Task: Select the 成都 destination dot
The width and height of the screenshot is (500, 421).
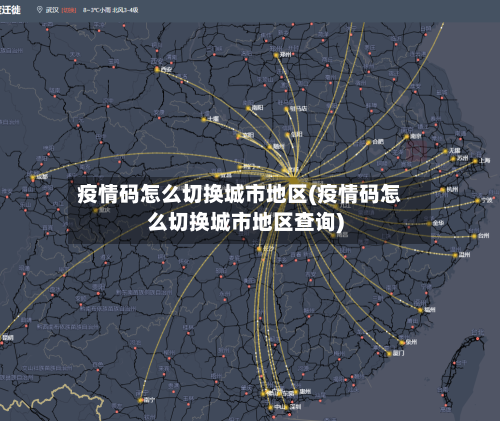Action: tap(33, 178)
